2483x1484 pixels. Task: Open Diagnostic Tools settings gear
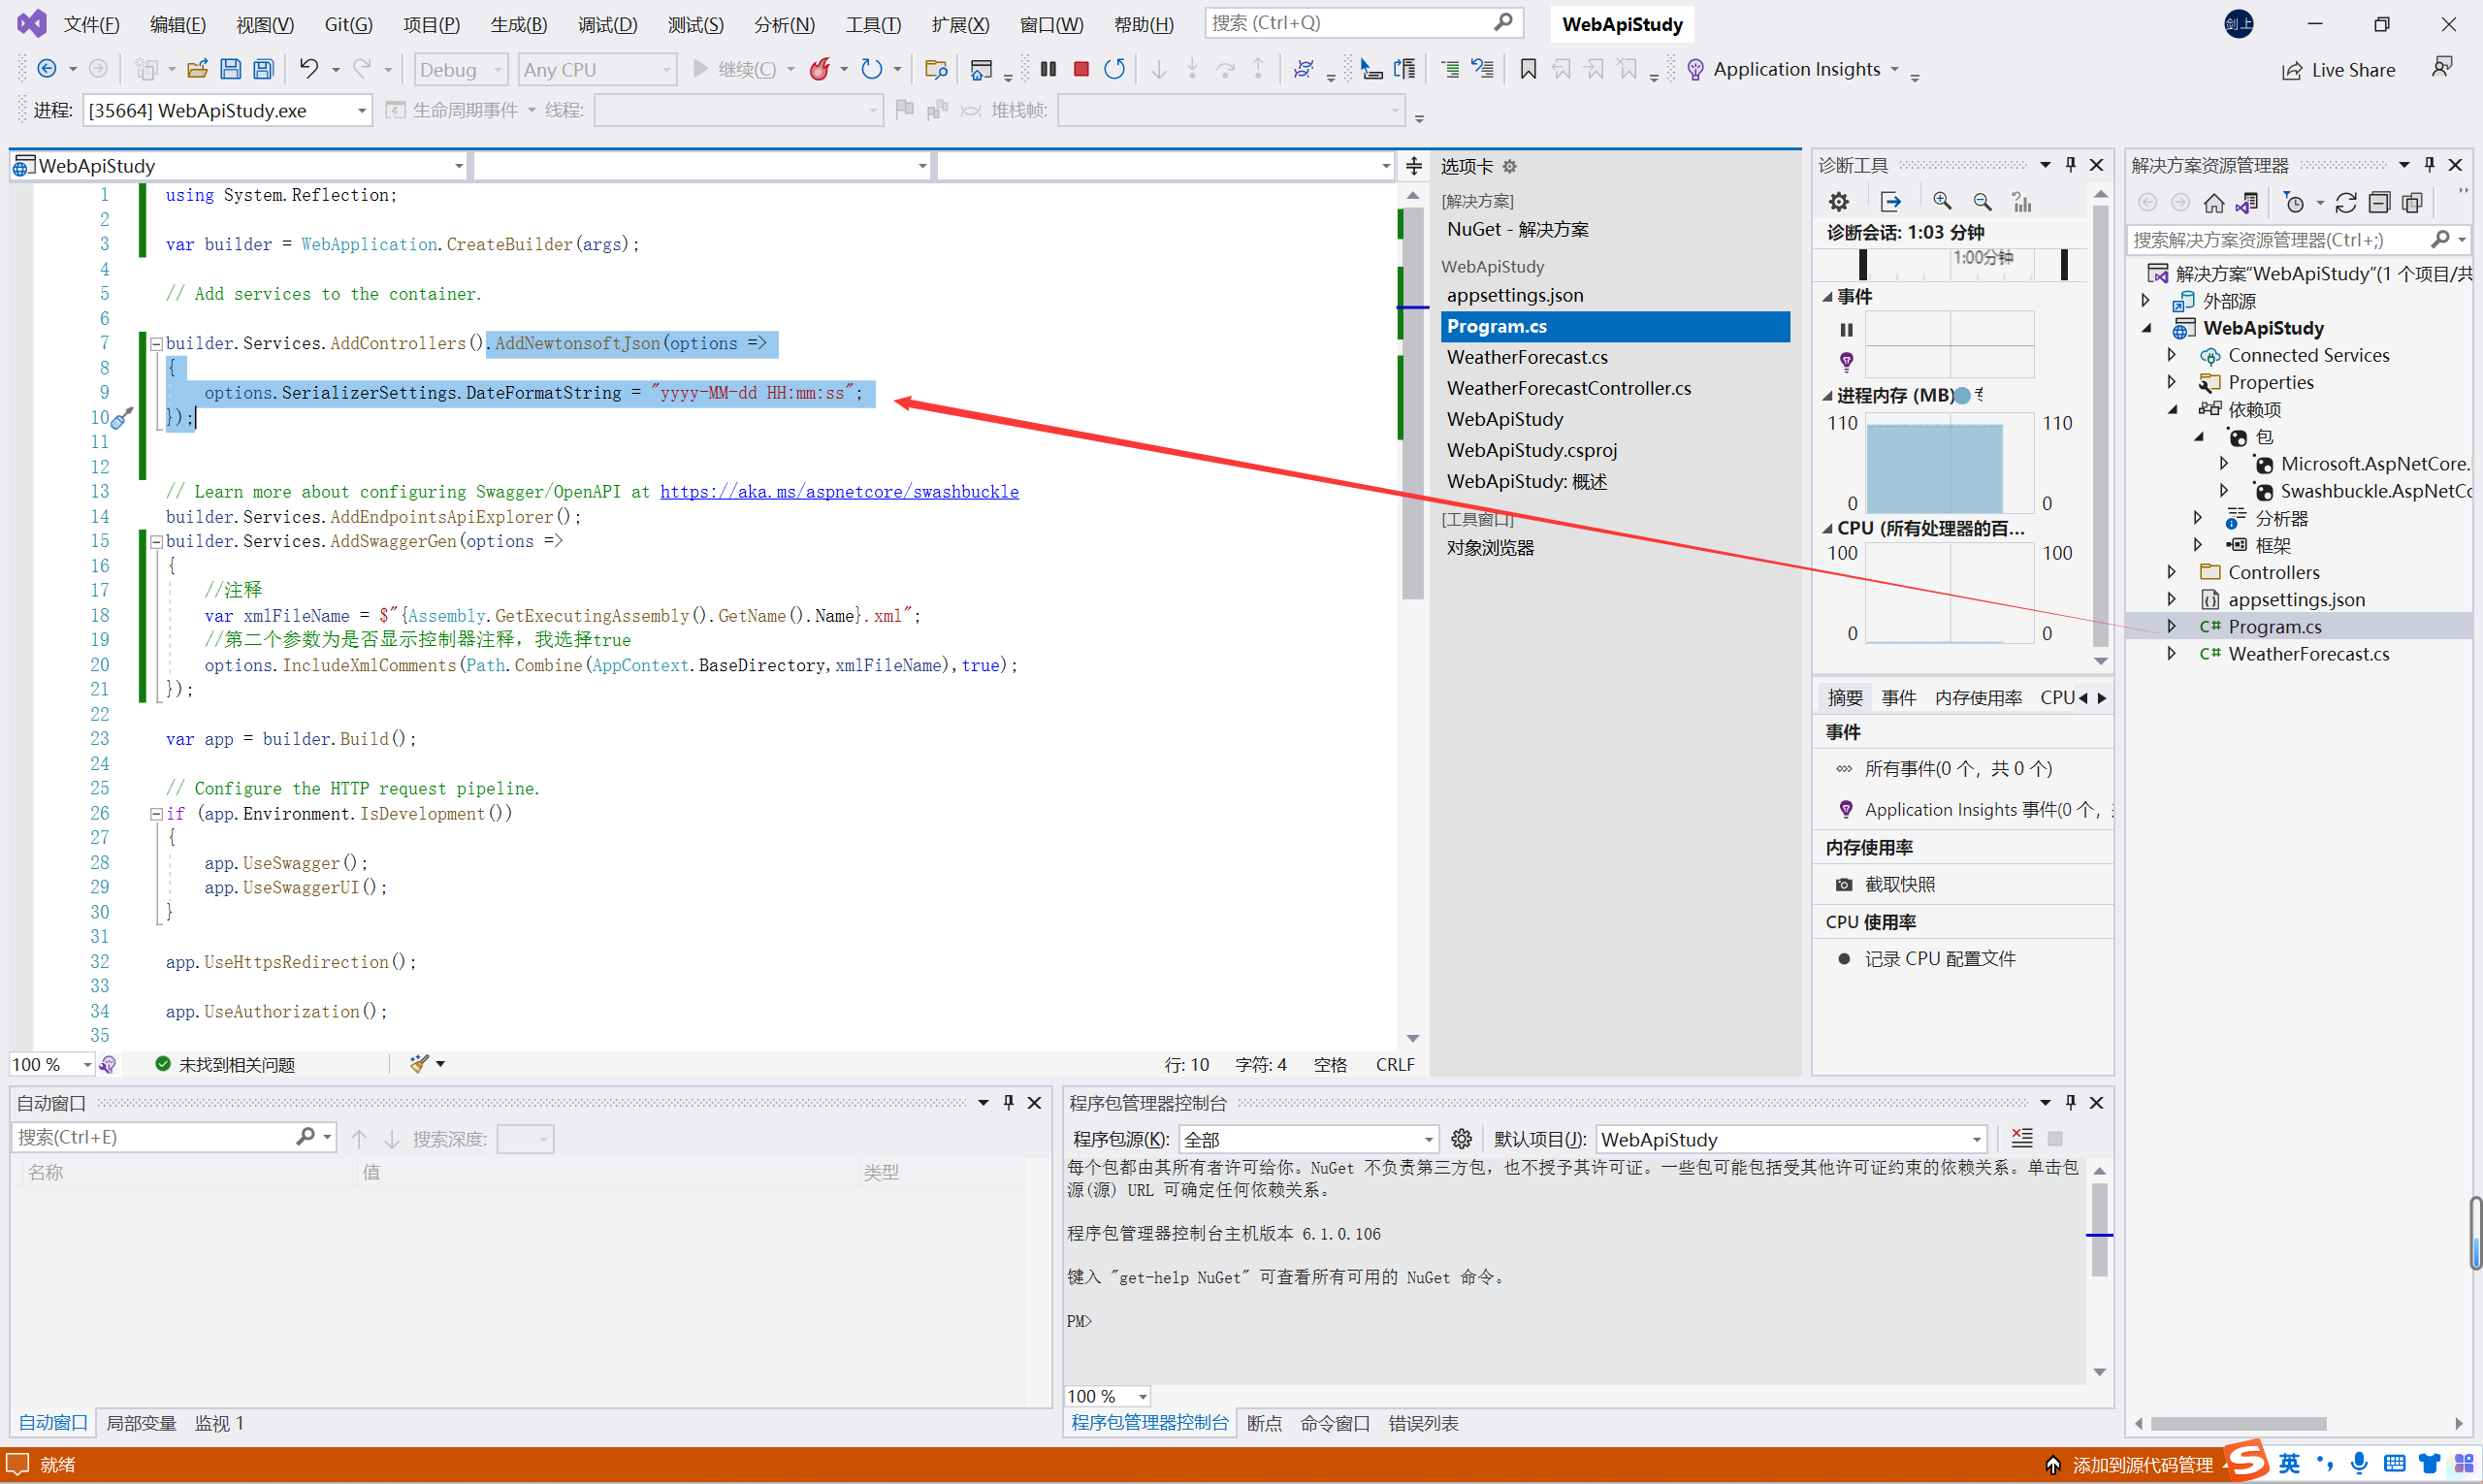click(1839, 202)
